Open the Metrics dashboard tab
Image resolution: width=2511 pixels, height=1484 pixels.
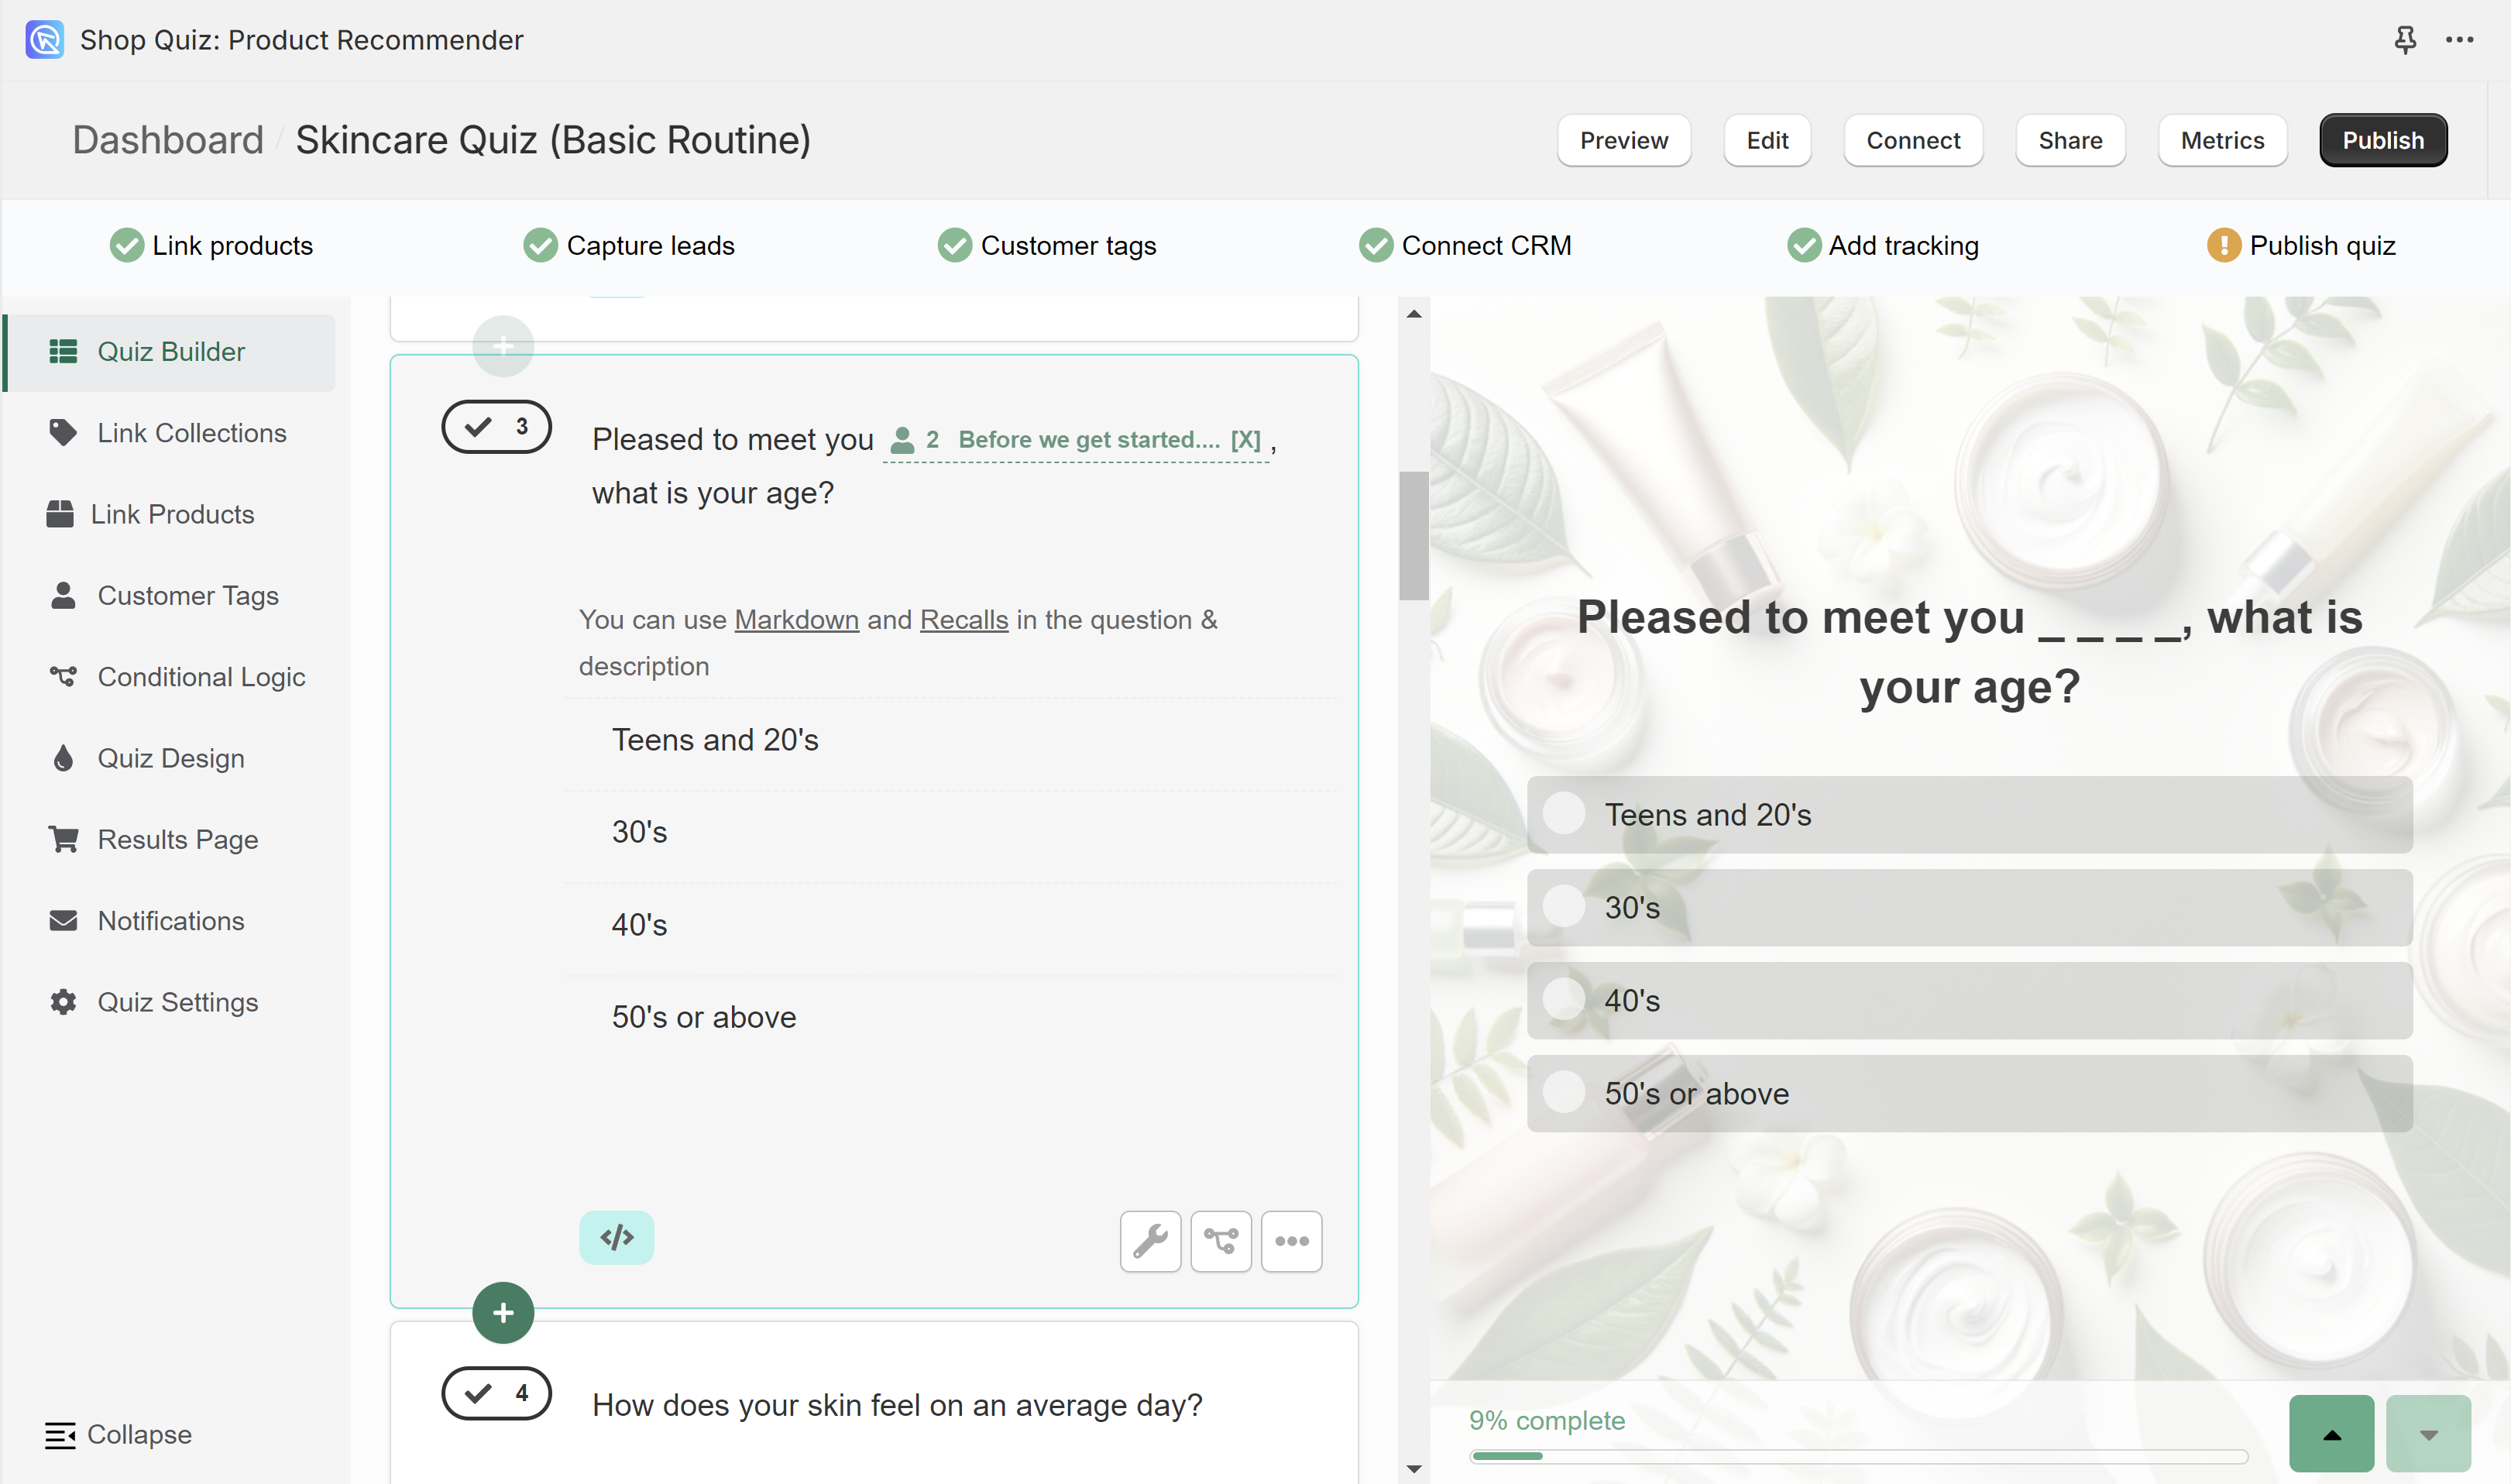[x=2223, y=138]
